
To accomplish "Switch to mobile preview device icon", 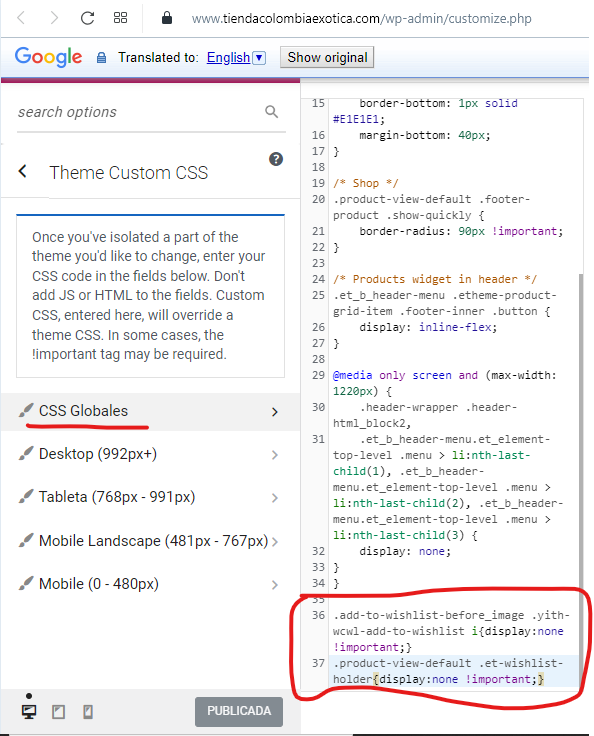I will 88,712.
